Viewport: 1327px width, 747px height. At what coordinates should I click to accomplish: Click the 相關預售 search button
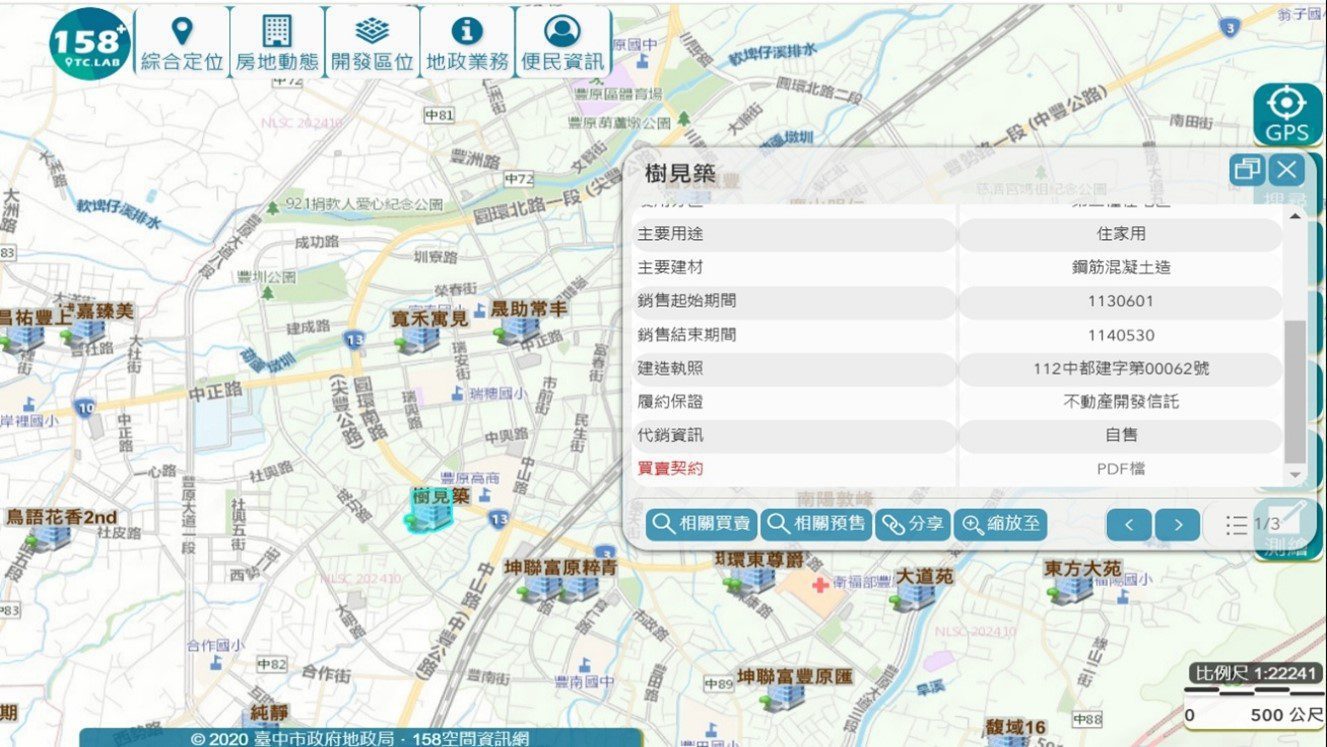816,524
